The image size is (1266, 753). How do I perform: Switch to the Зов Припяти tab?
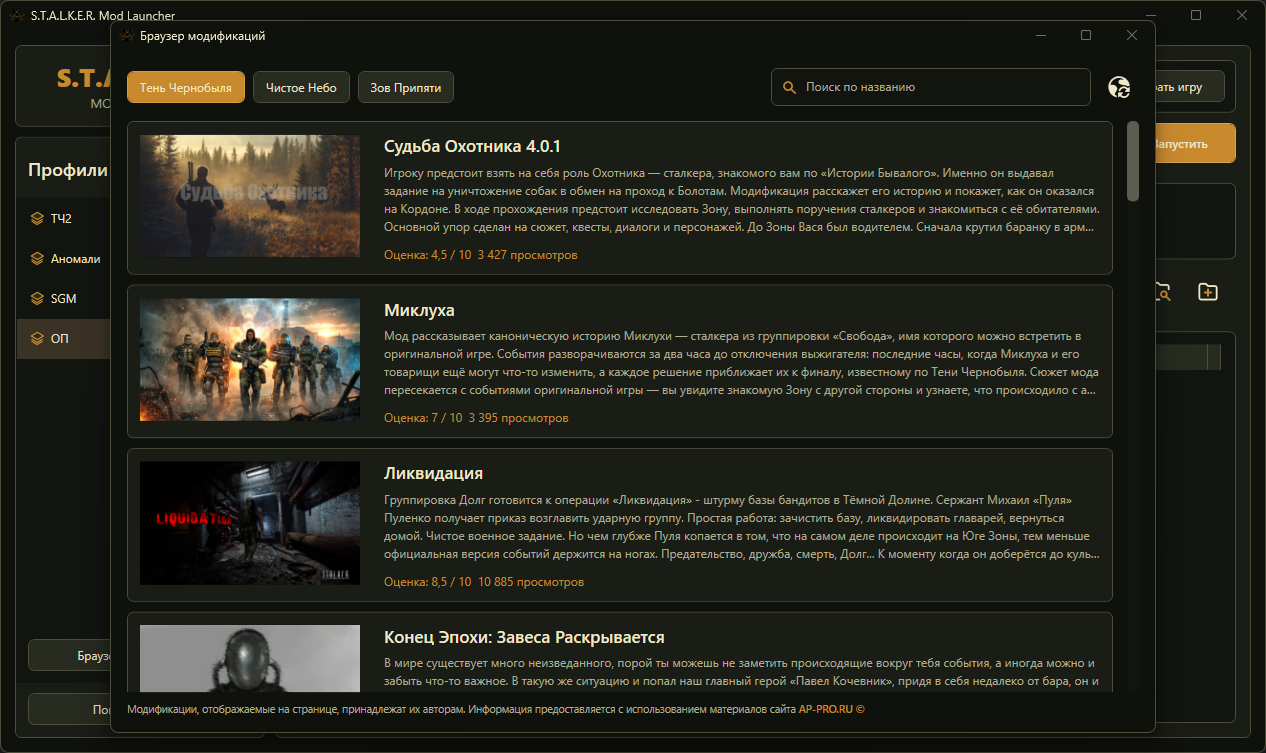tap(406, 87)
